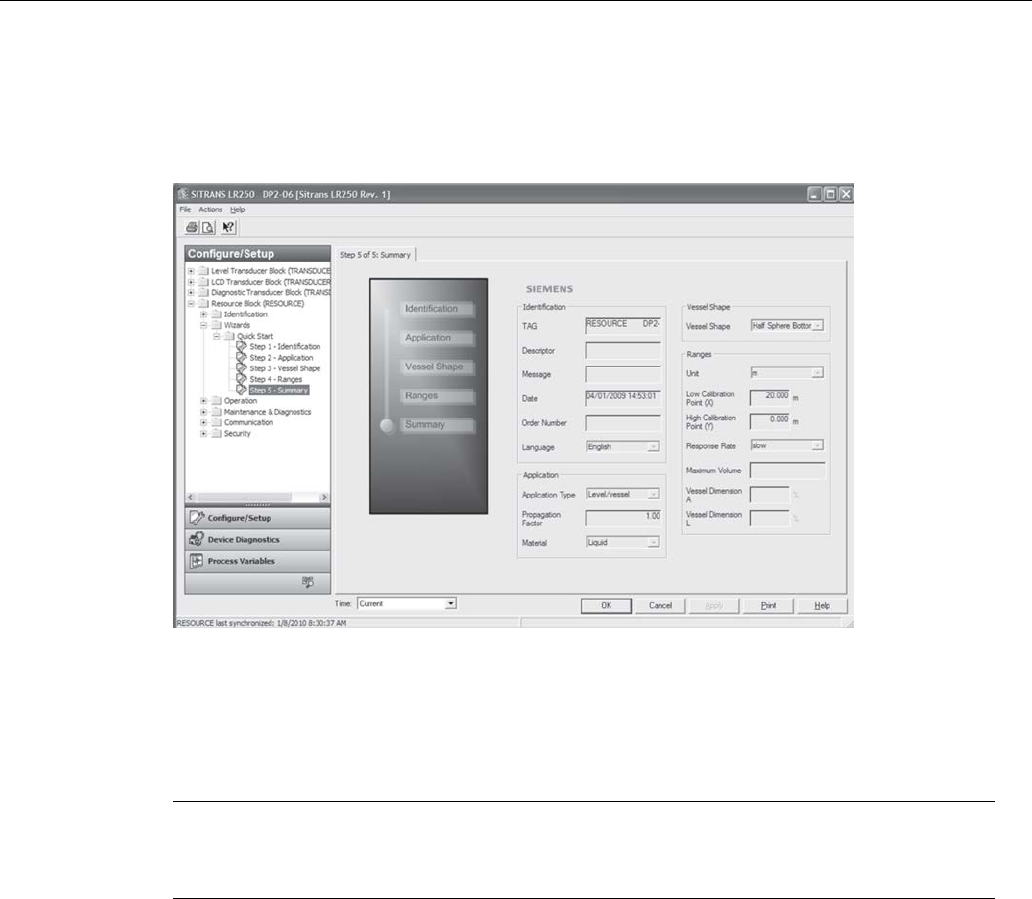
Task: Click the Order Number input field
Action: pos(623,423)
